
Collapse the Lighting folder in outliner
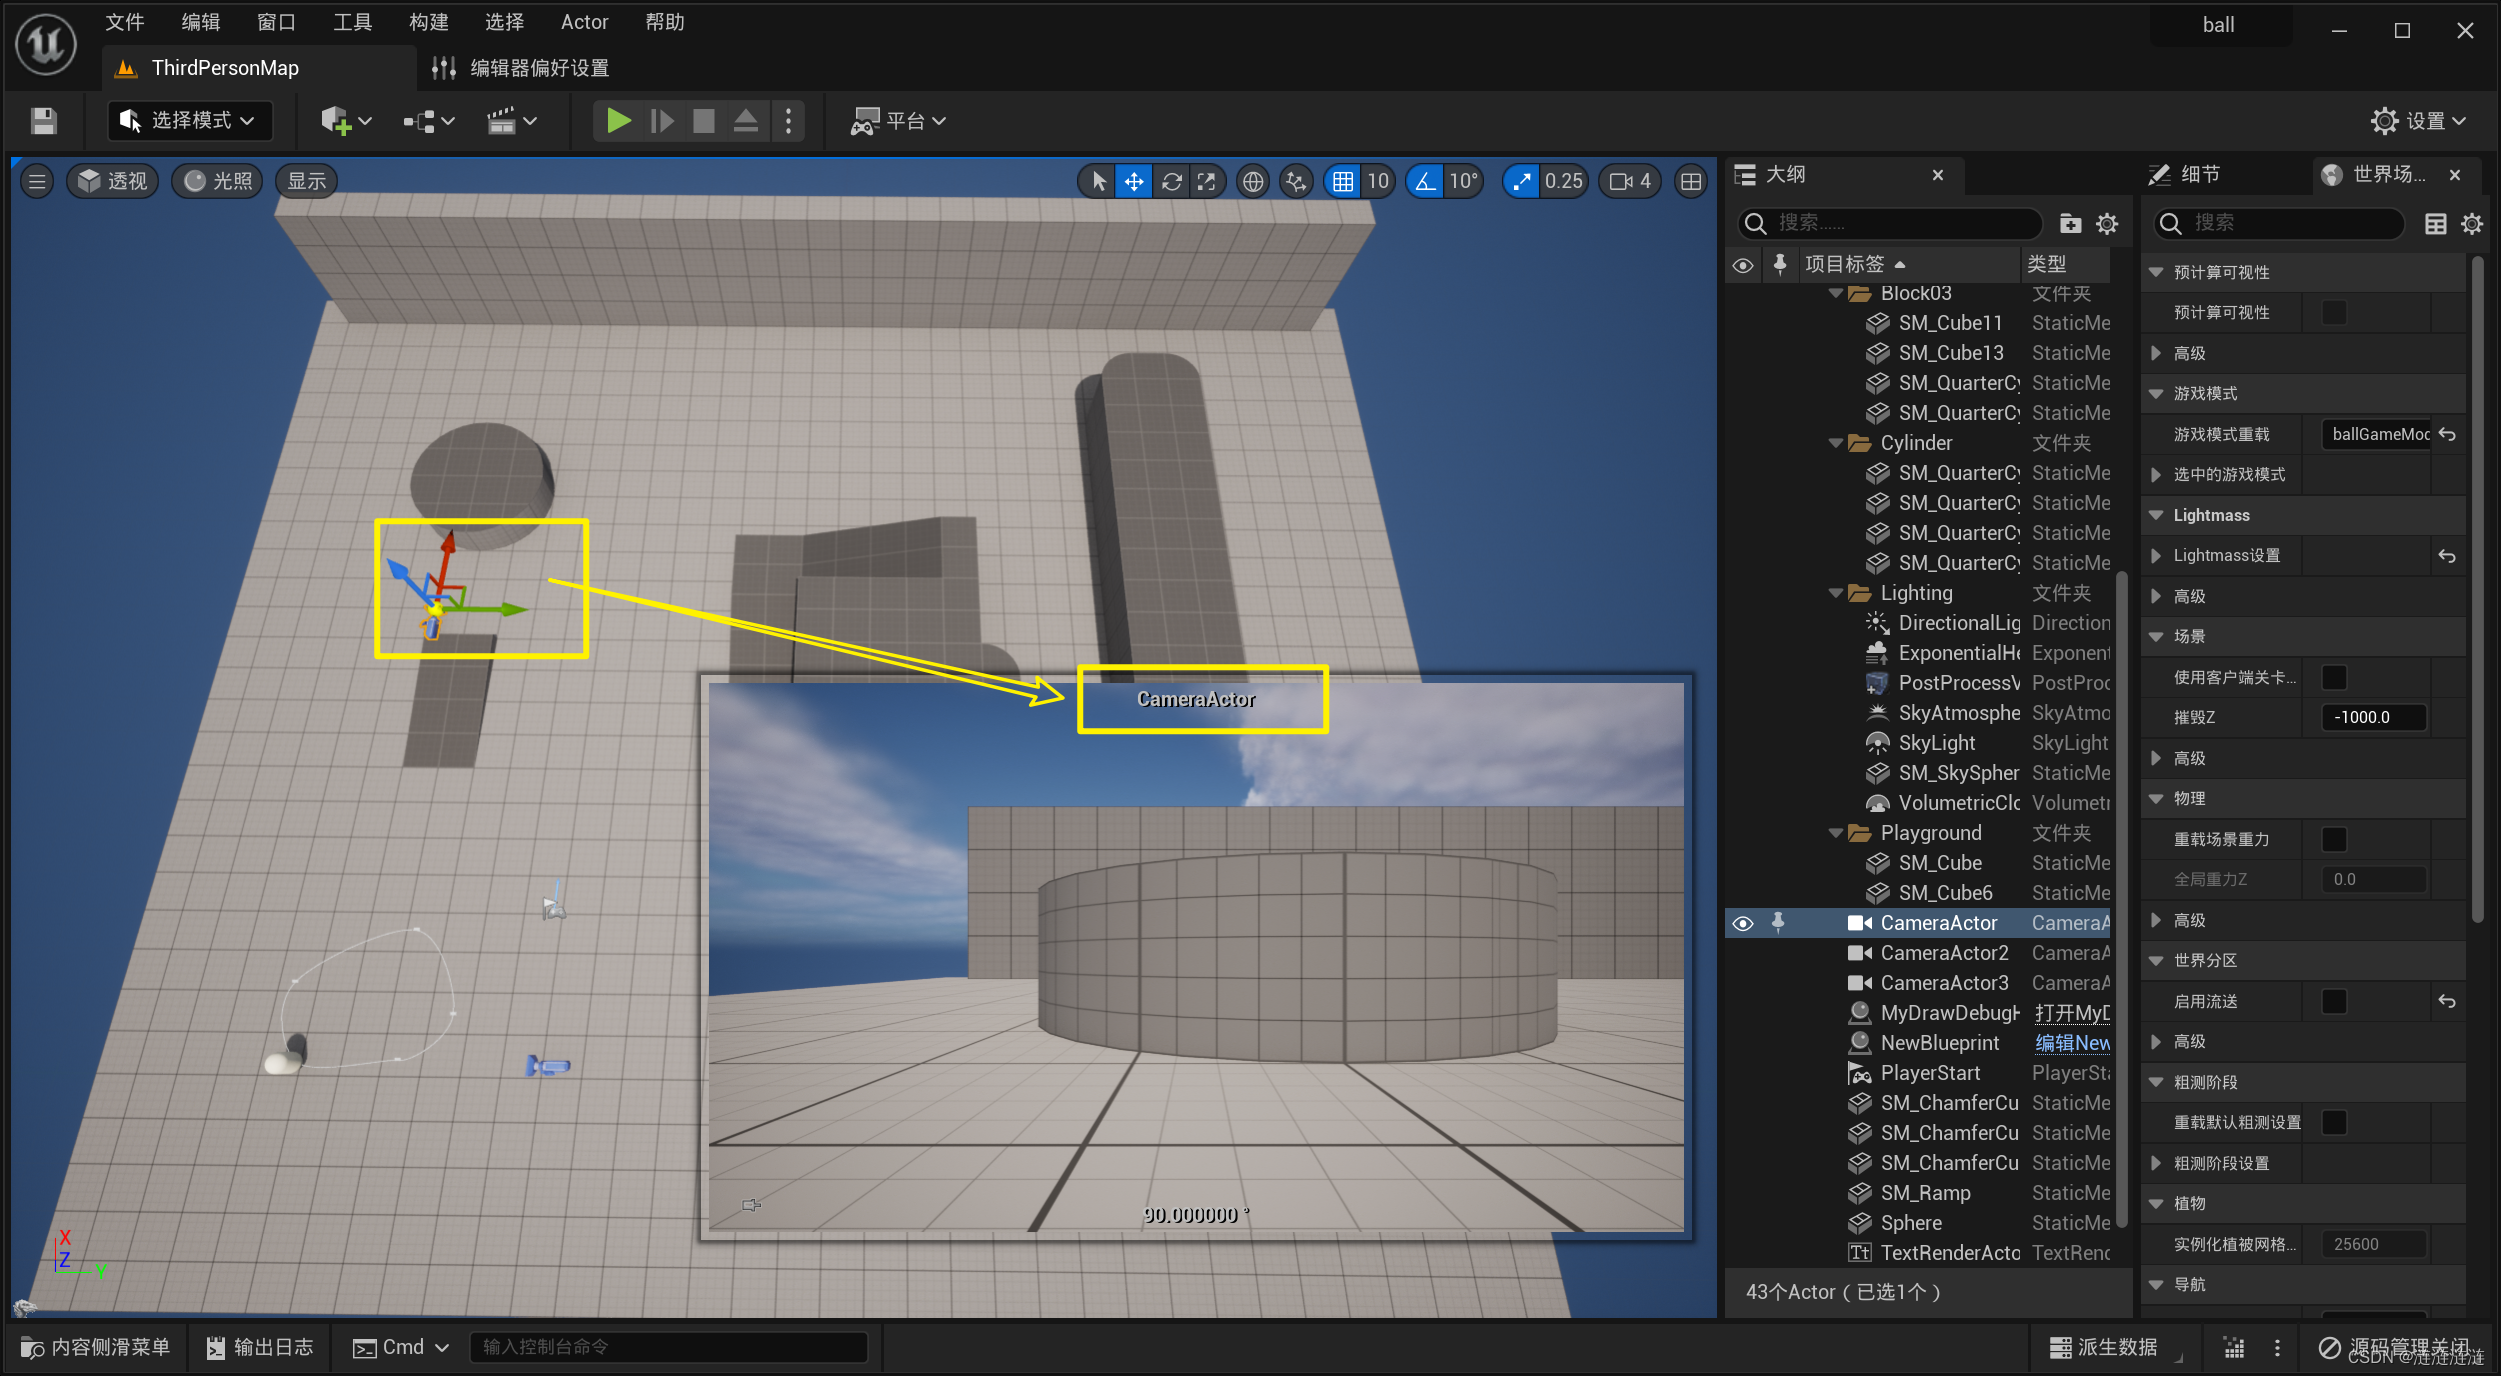[1835, 593]
